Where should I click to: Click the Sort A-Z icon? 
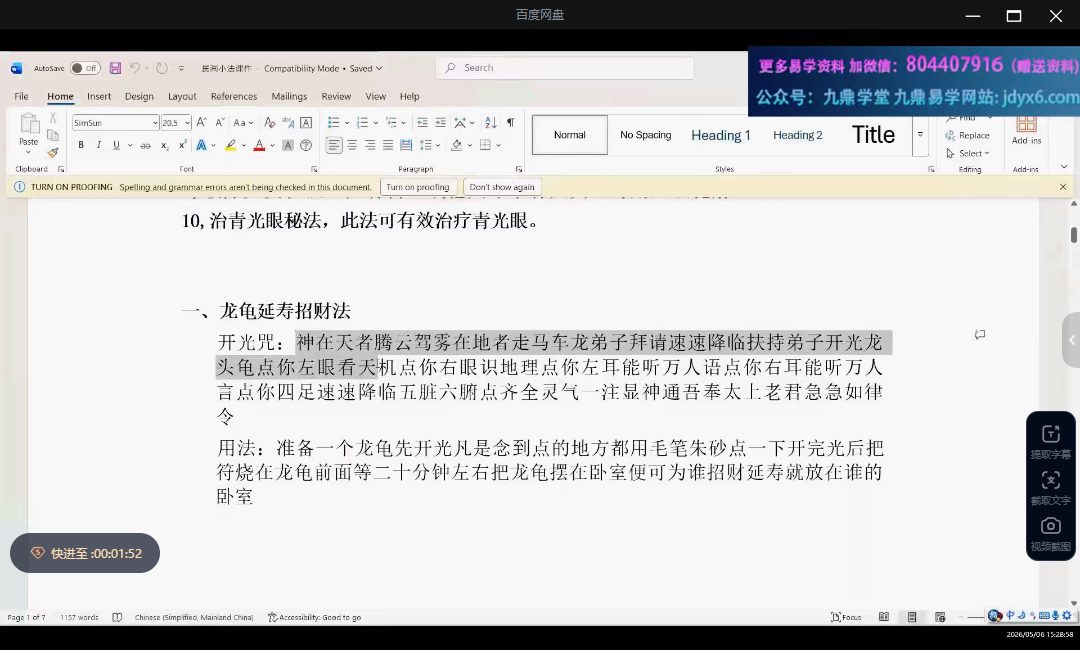click(x=490, y=123)
